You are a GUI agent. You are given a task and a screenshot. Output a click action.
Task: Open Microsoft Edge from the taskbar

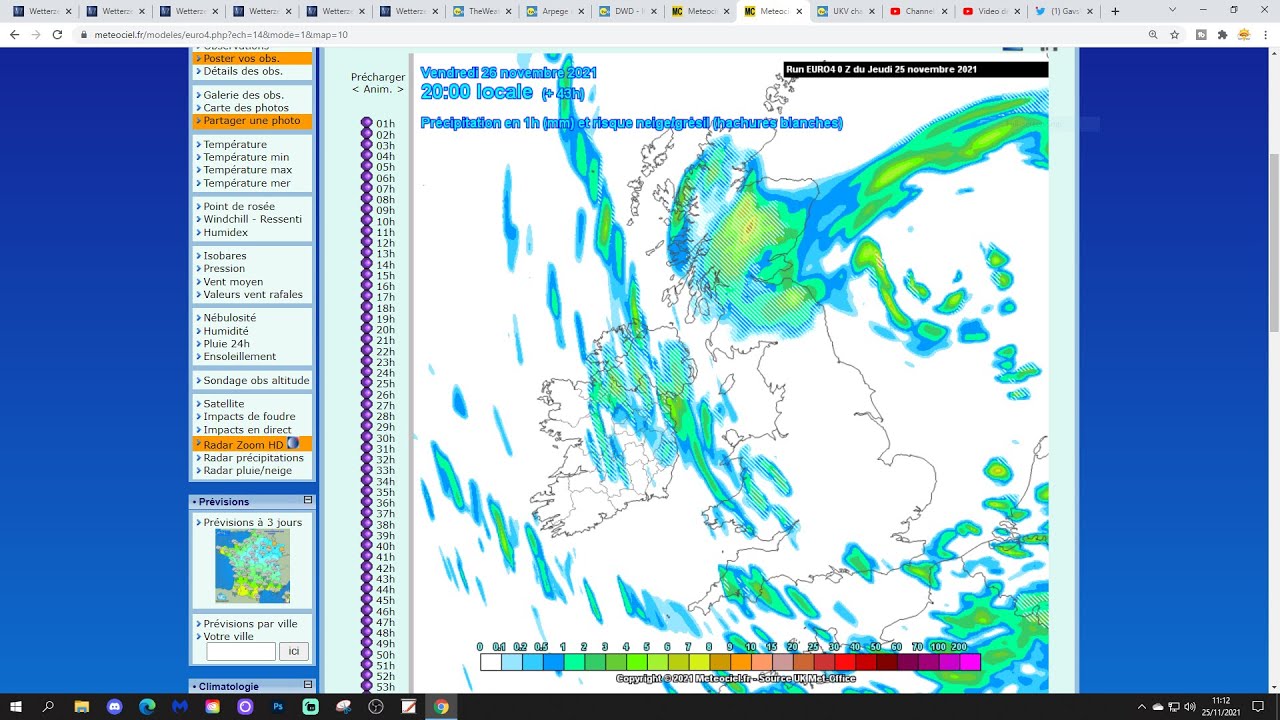point(147,706)
